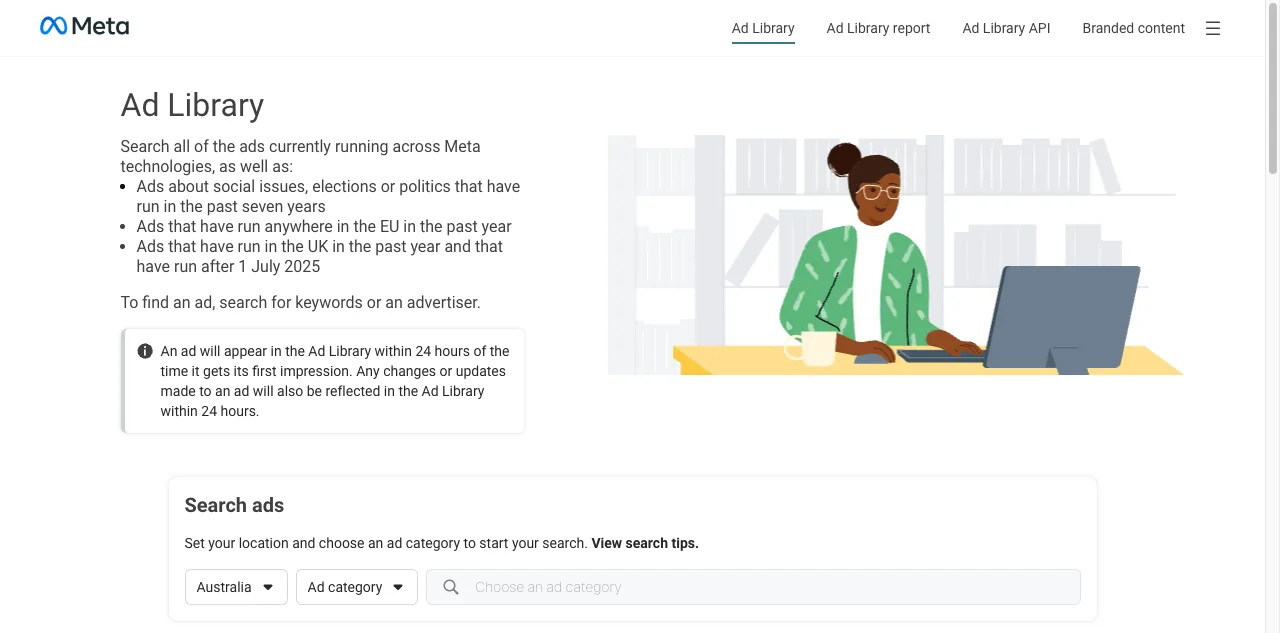The height and width of the screenshot is (633, 1280).
Task: Click the 'Search ads' heading
Action: (234, 505)
